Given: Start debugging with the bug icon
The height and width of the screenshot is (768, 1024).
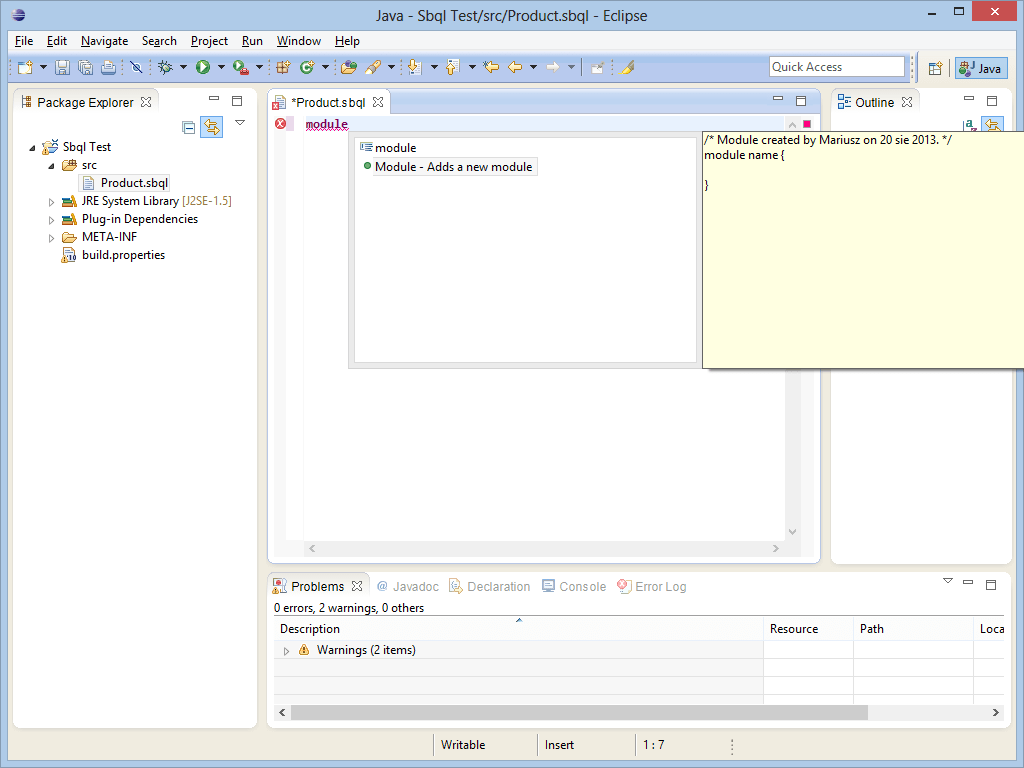Looking at the screenshot, I should tap(165, 67).
